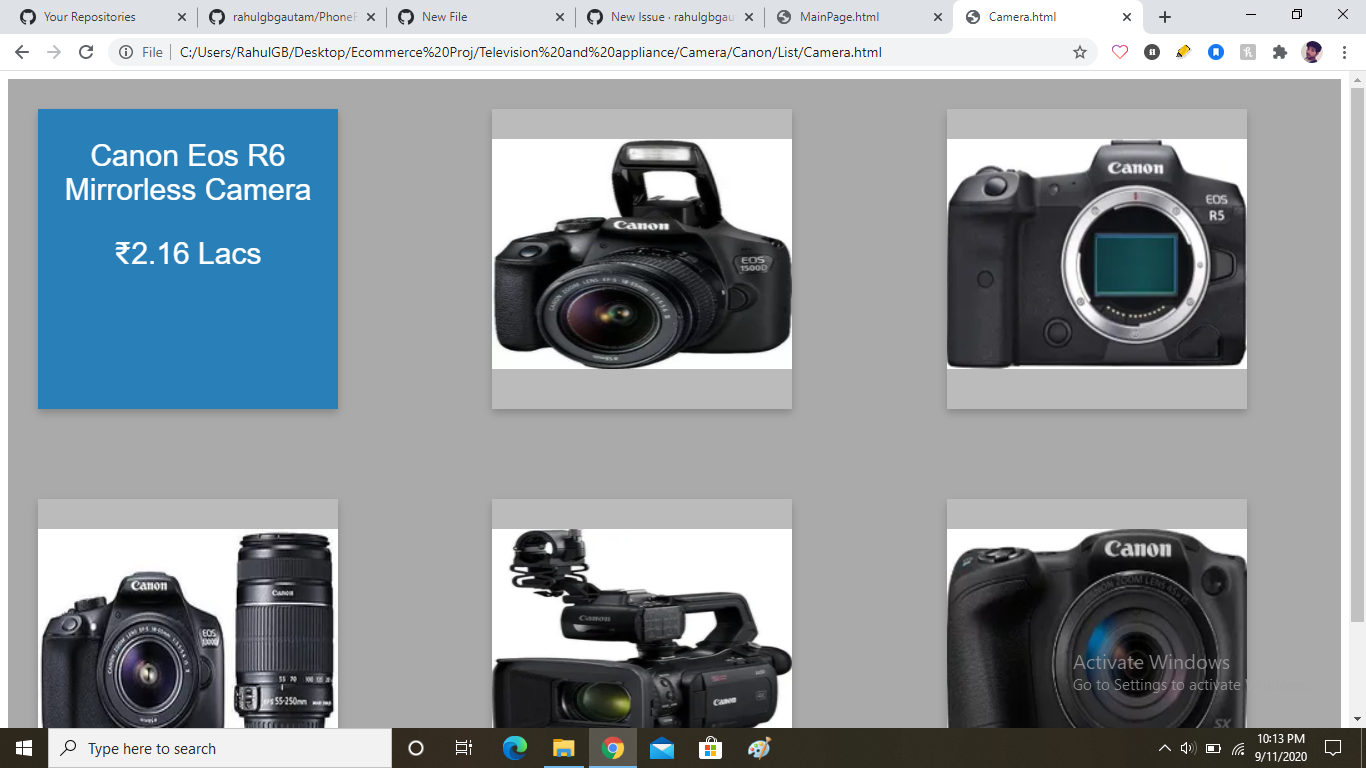Go back to the previous page

pyautogui.click(x=22, y=52)
